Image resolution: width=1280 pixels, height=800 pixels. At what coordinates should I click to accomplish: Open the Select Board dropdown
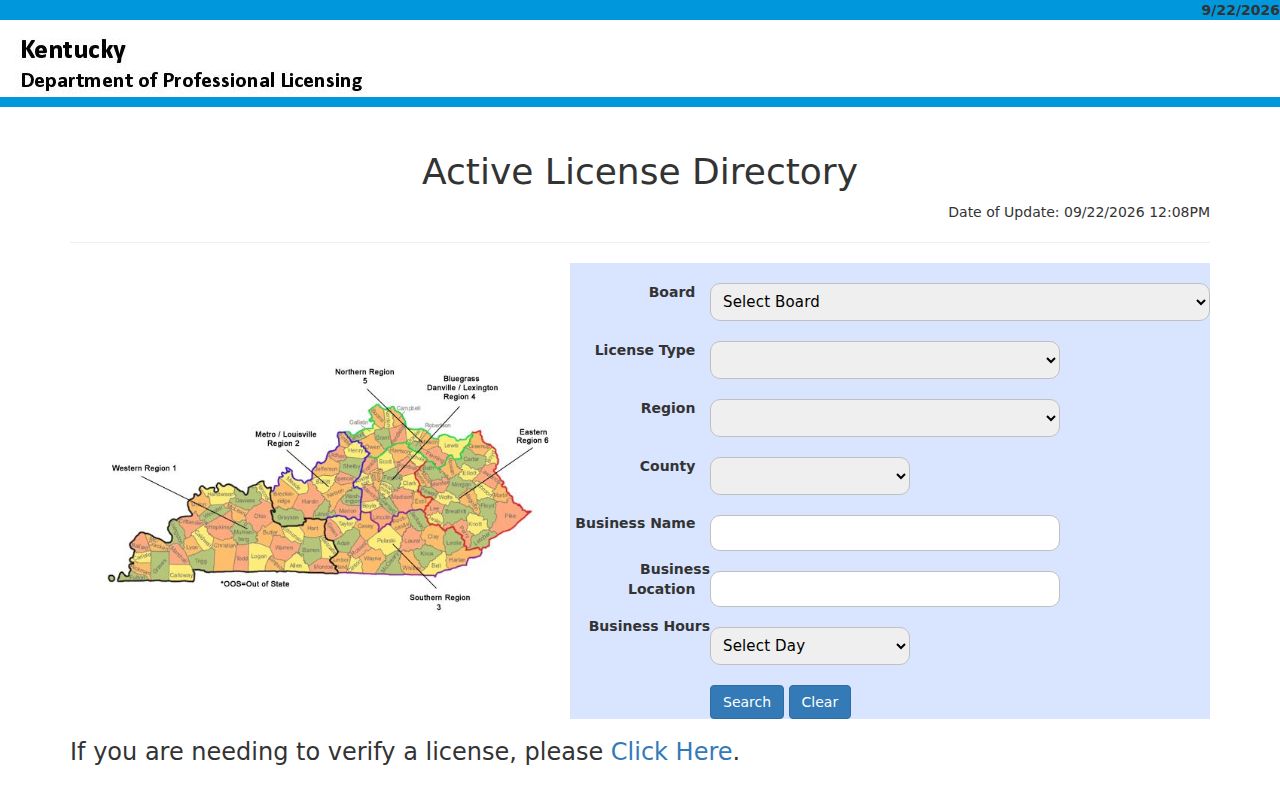click(x=959, y=302)
